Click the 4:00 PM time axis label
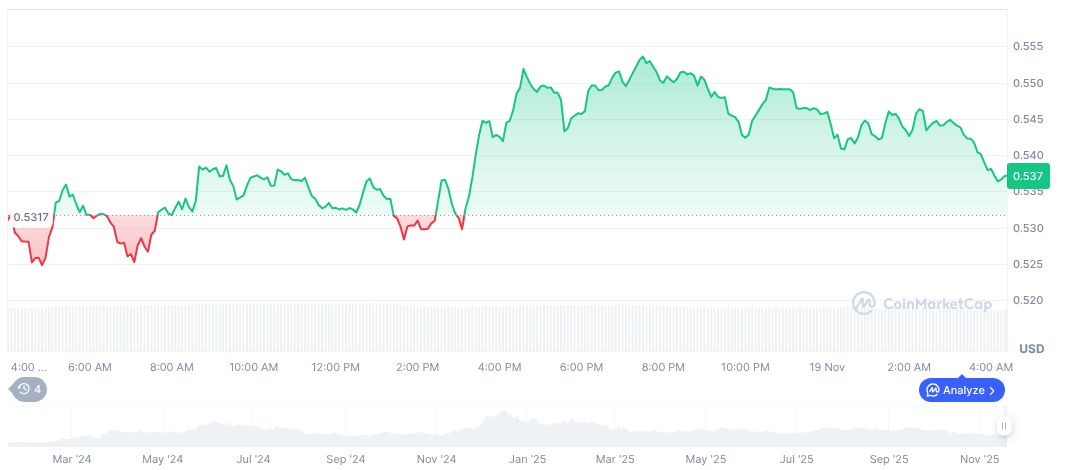The image size is (1072, 470). coord(500,367)
